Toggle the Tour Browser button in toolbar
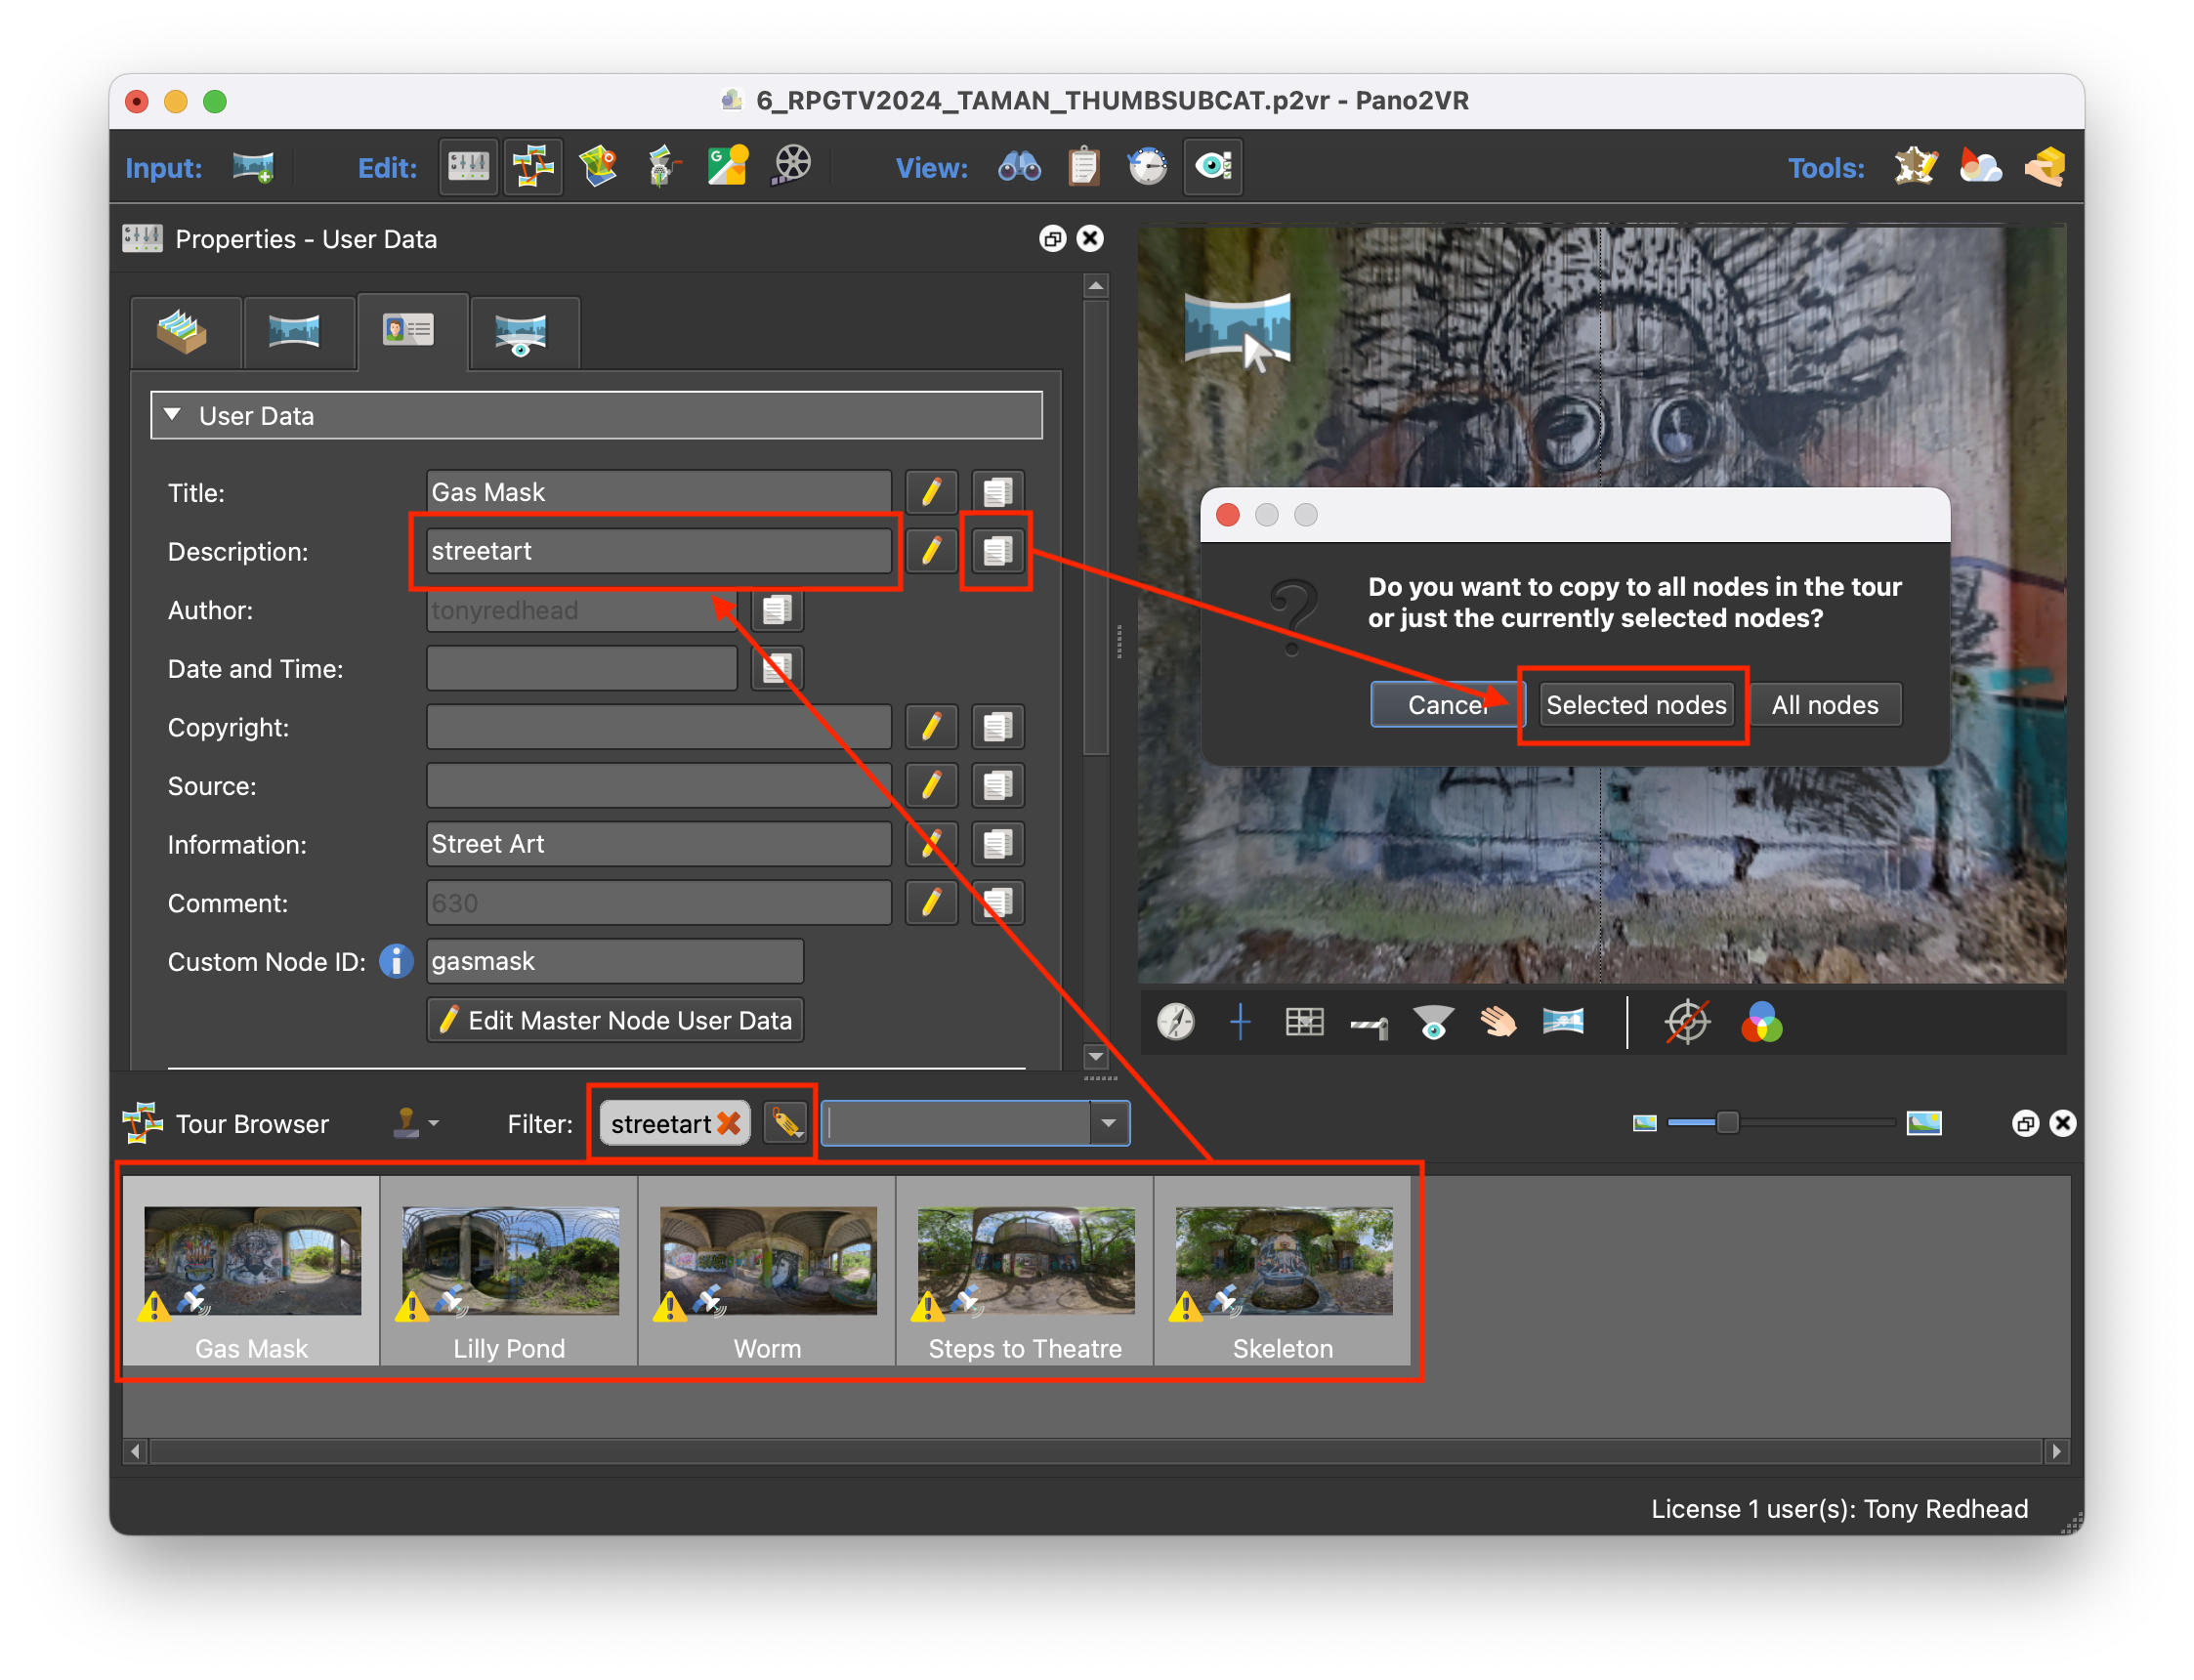This screenshot has height=1680, width=2194. point(533,167)
